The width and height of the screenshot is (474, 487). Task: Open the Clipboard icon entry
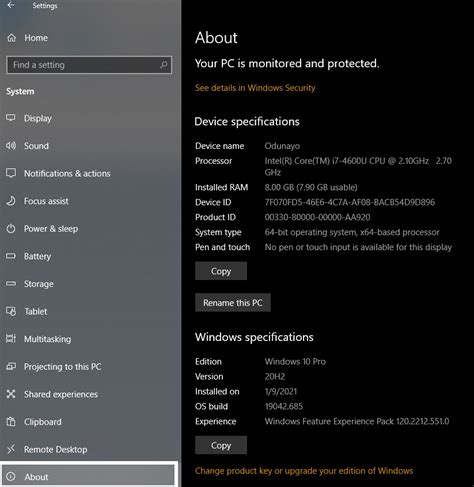click(x=11, y=422)
